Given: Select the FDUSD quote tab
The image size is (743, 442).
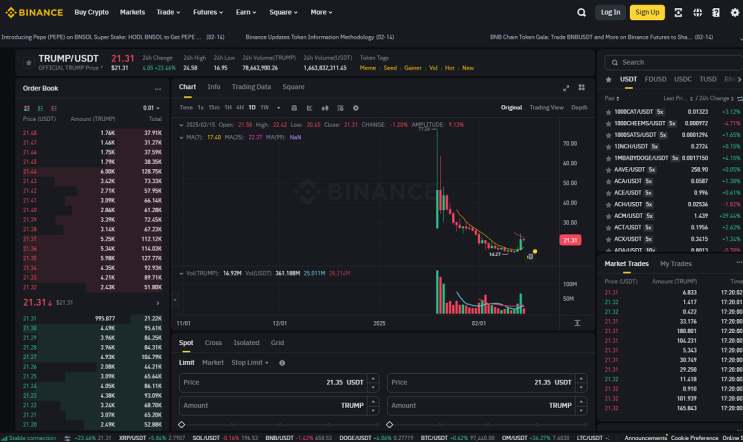Looking at the screenshot, I should pos(655,80).
